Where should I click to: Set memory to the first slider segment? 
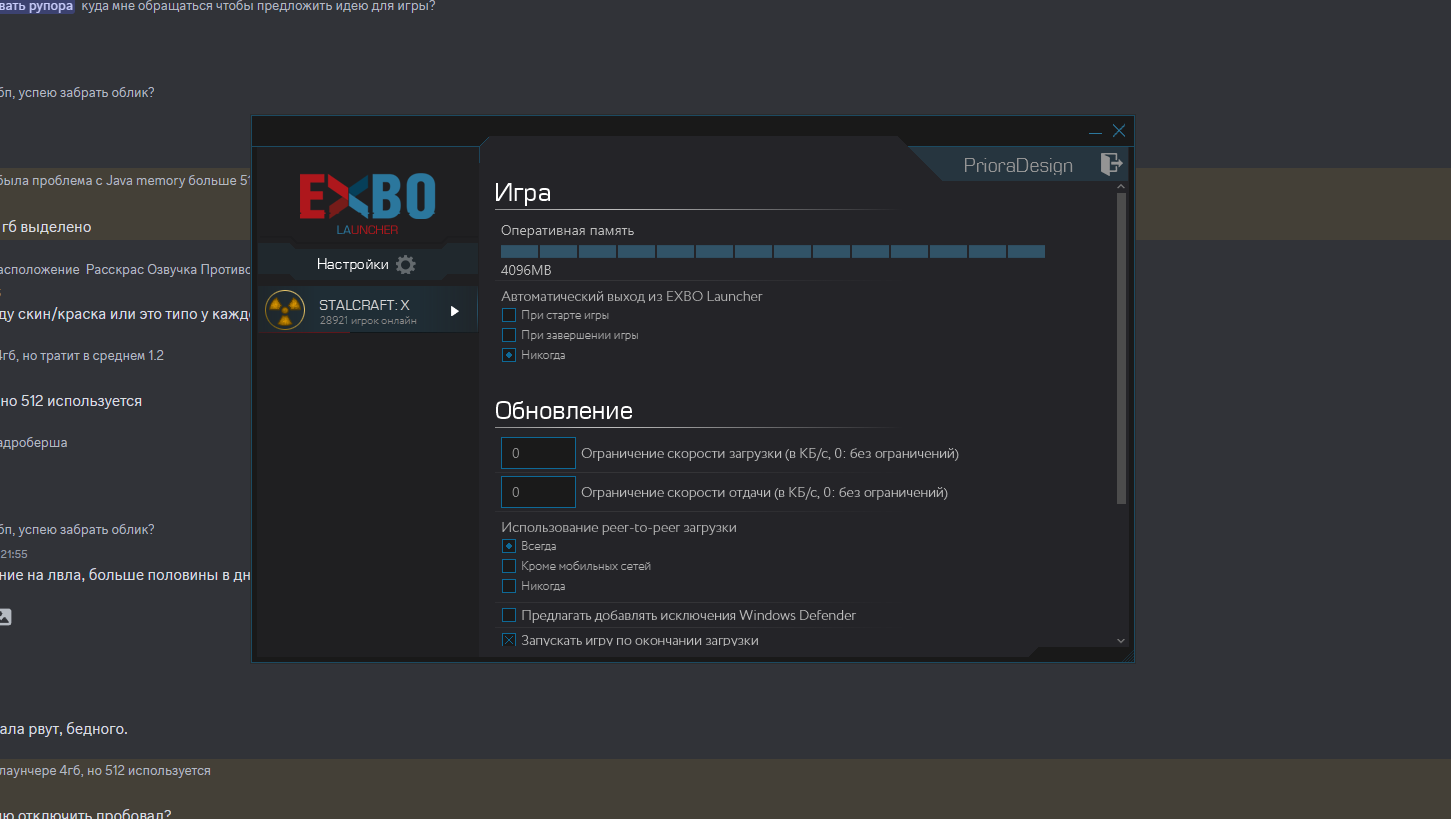click(519, 251)
